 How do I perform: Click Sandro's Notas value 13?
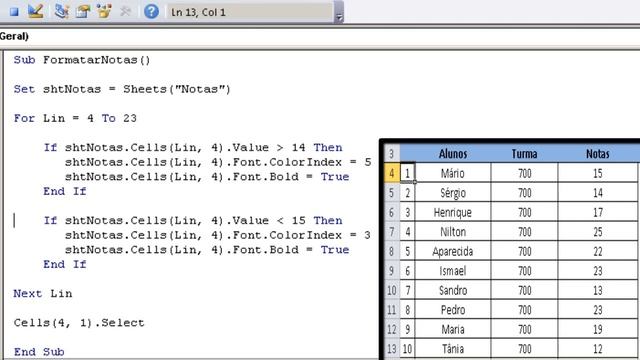[598, 291]
